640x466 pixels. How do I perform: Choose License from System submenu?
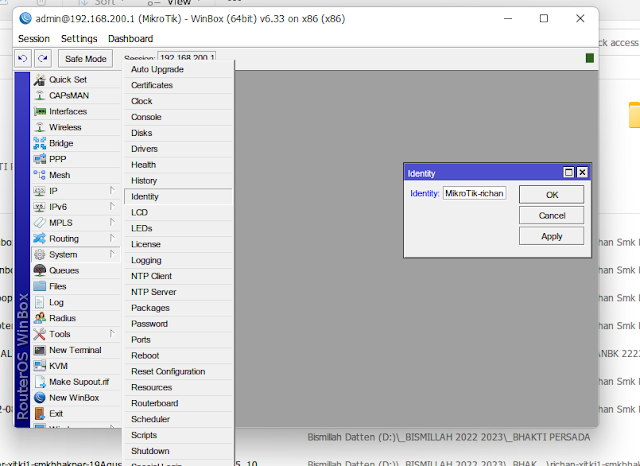tap(178, 244)
